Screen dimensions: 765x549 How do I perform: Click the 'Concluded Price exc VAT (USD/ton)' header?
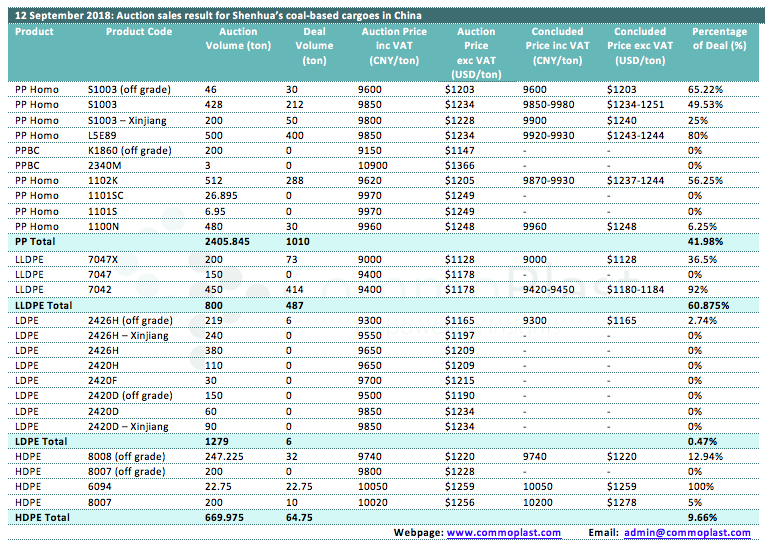coord(640,46)
